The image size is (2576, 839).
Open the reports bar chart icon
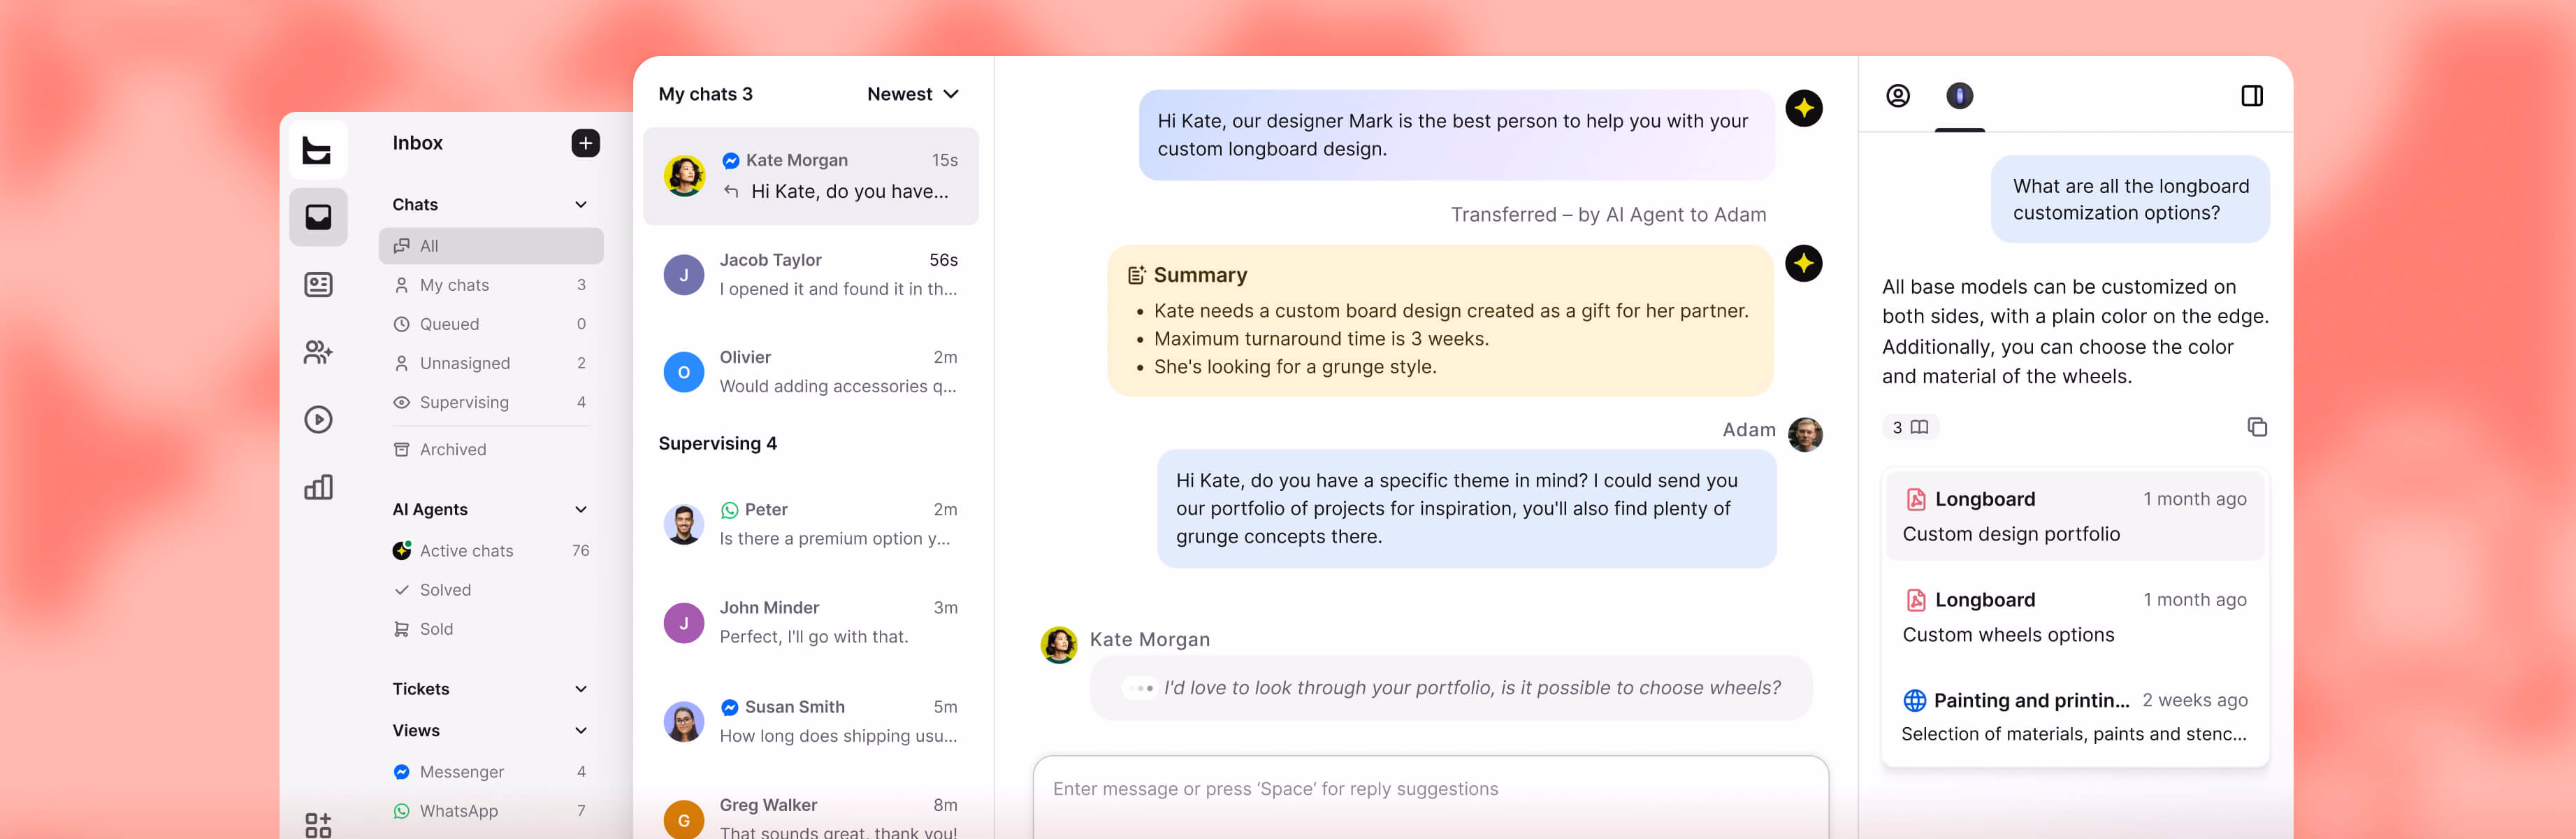click(318, 487)
